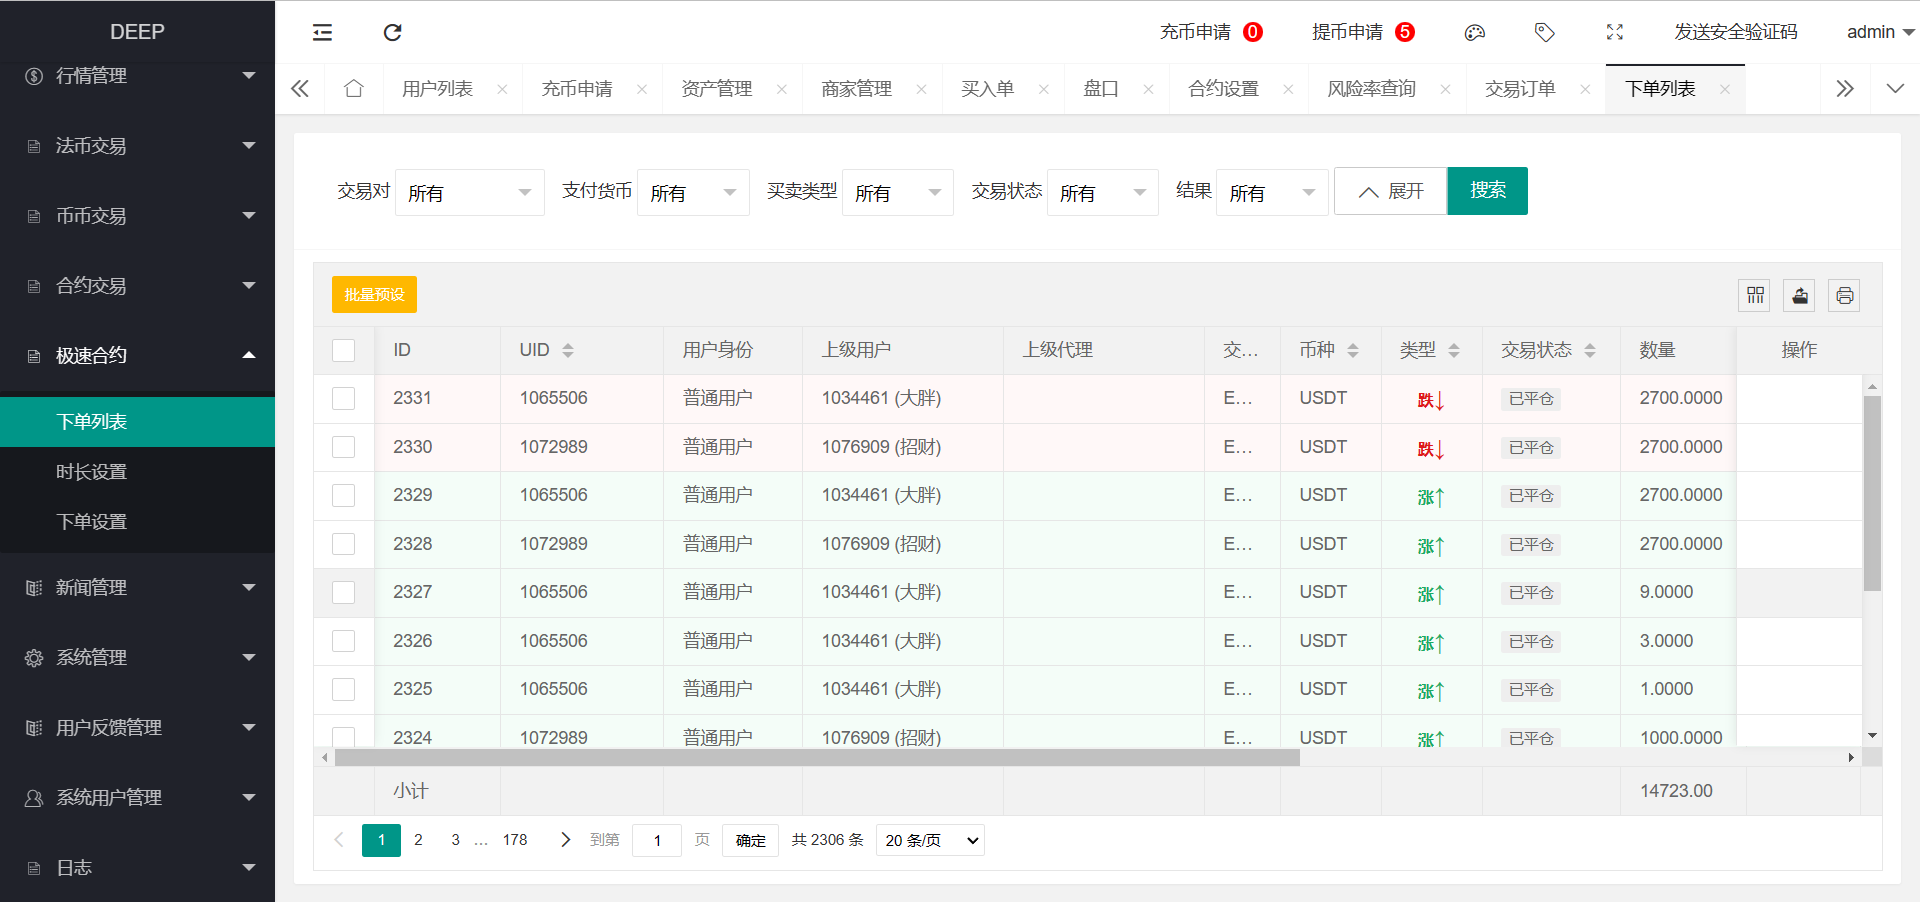Open the column settings grid icon
This screenshot has height=902, width=1920.
[x=1754, y=295]
